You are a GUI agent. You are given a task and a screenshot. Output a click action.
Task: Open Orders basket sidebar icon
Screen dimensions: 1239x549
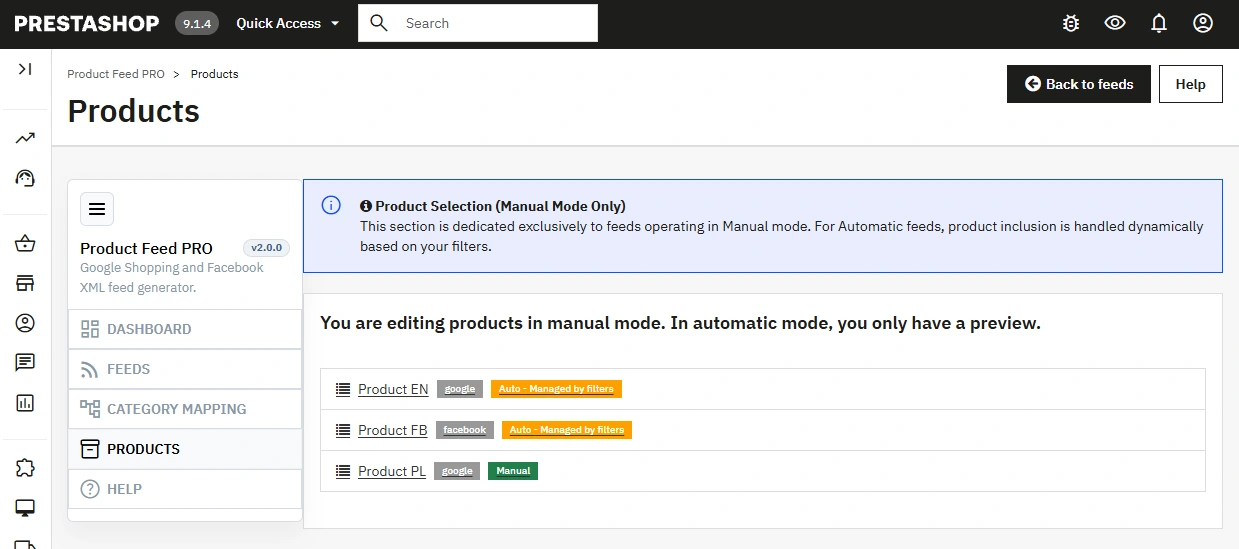click(25, 244)
